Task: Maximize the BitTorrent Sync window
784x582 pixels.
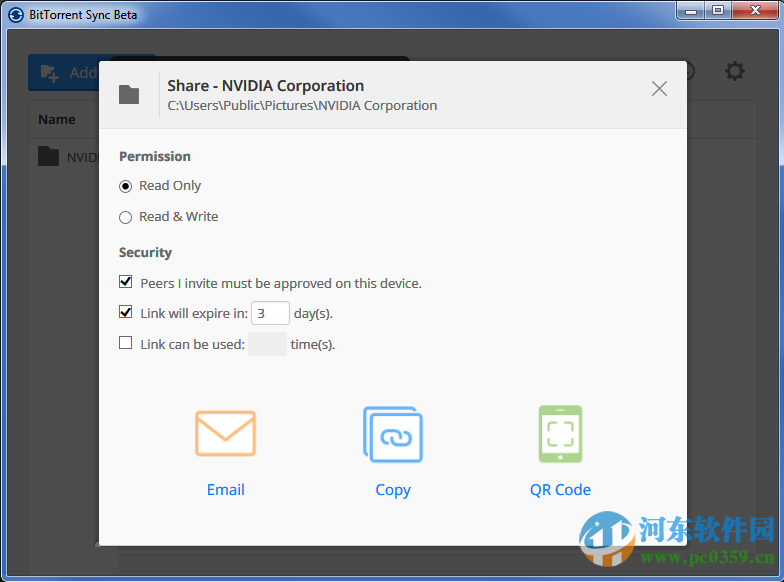Action: [x=718, y=10]
